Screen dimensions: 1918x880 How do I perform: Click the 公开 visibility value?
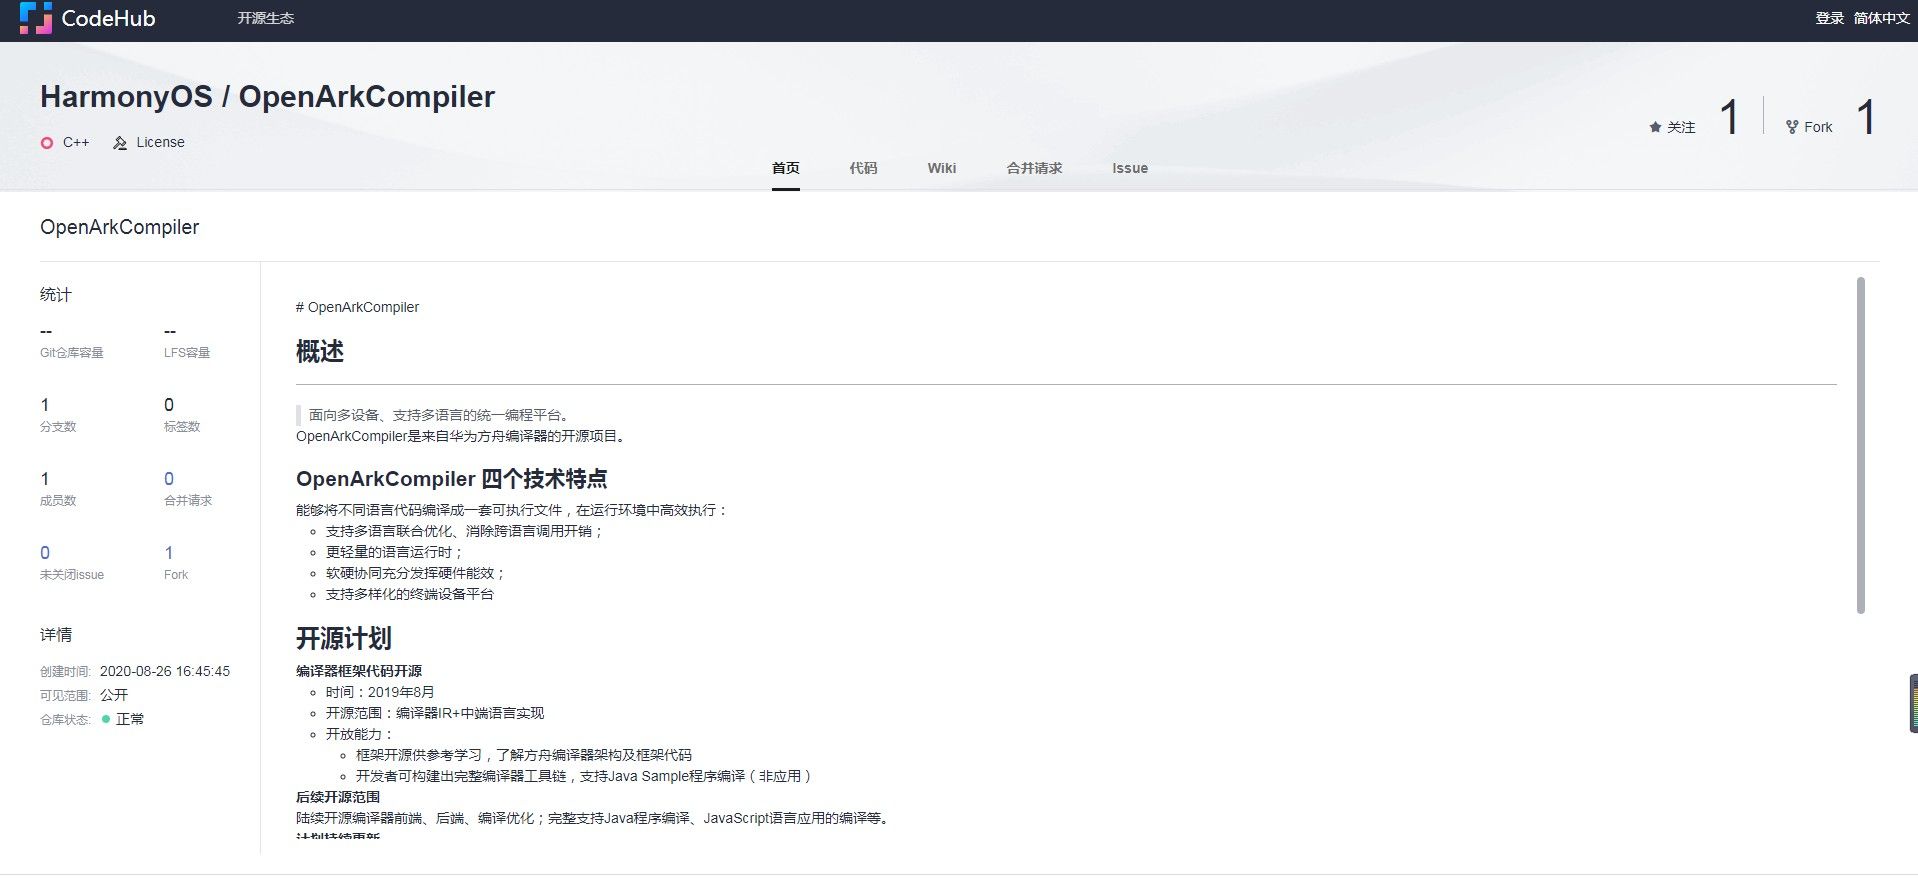point(114,695)
